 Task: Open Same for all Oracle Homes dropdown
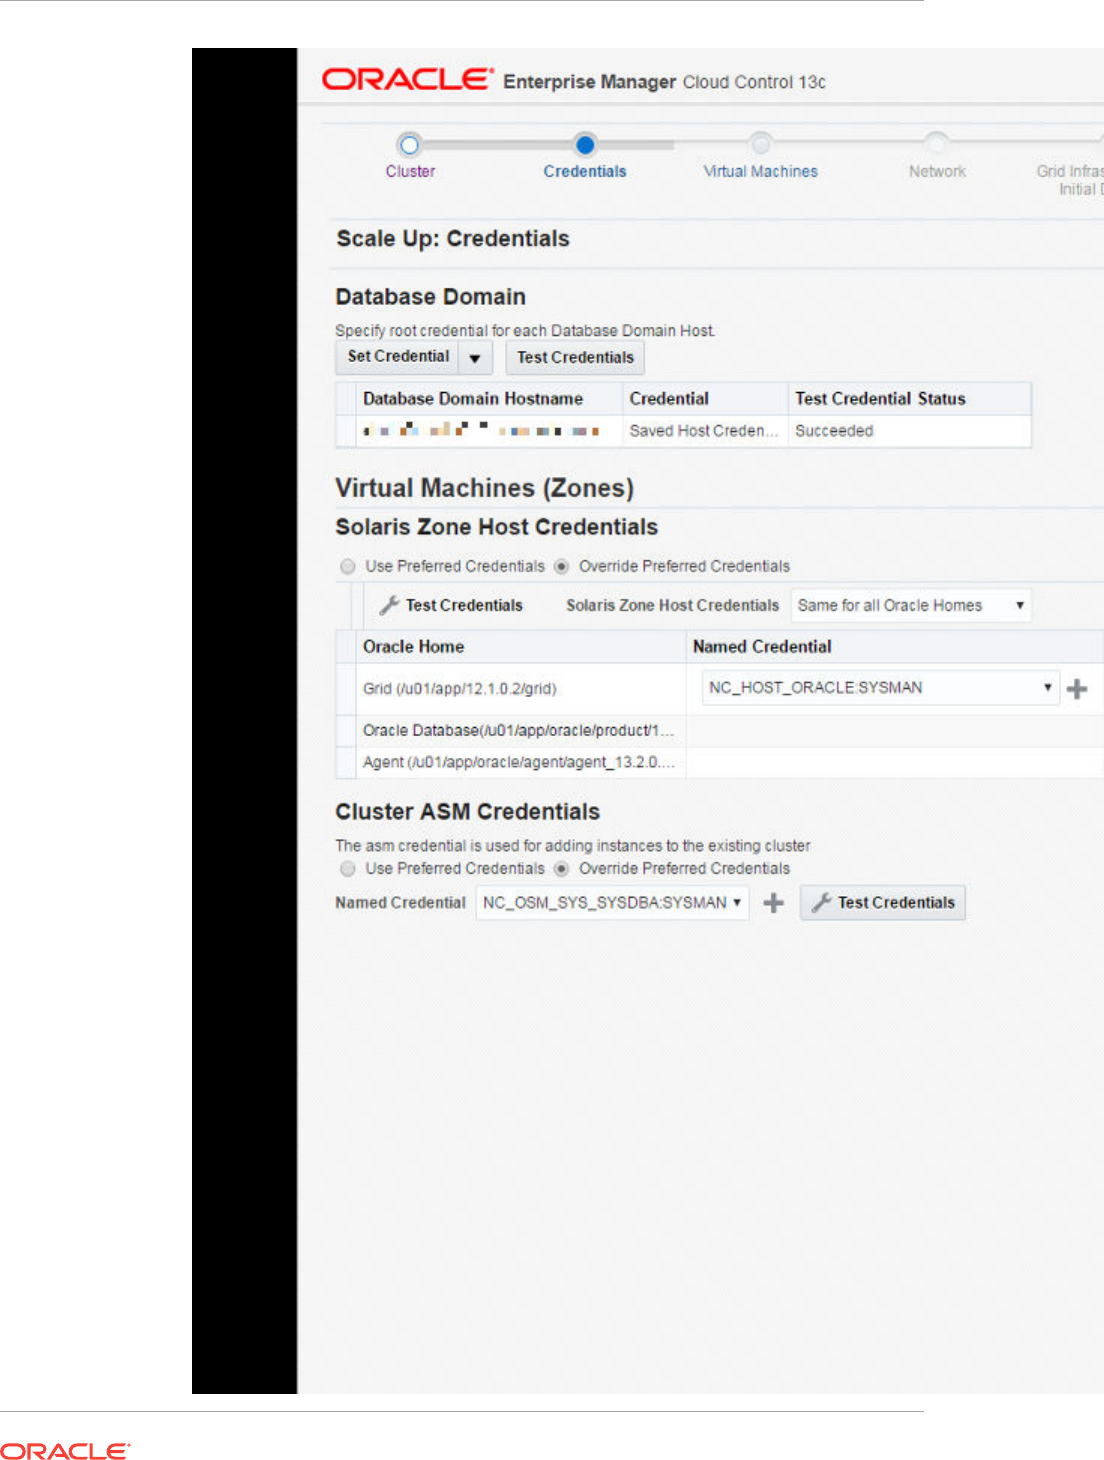911,605
